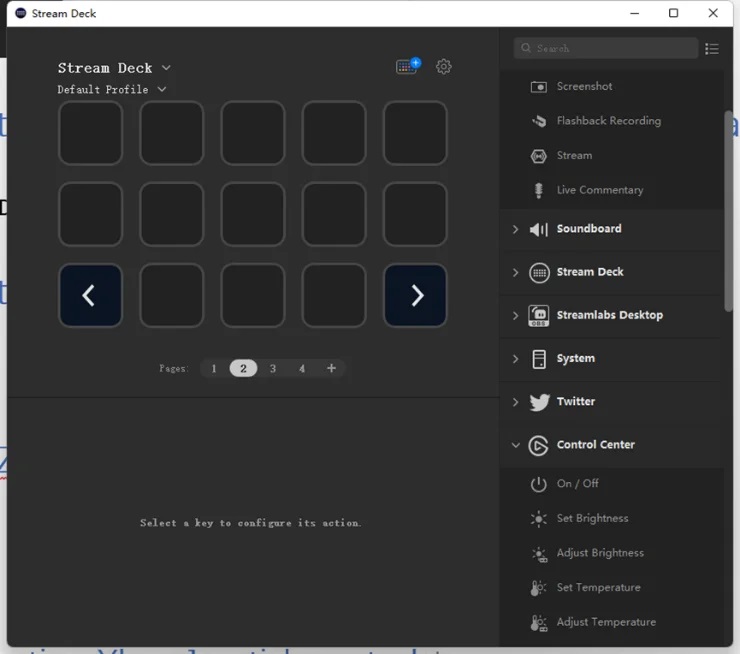740x654 pixels.
Task: Select the Adjust Temperature action label
Action: 606,623
